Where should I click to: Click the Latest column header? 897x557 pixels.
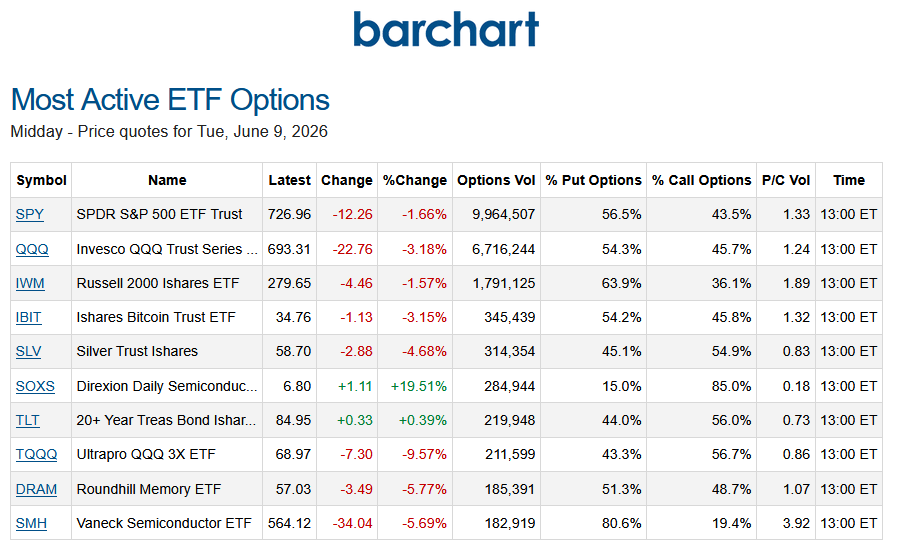click(x=289, y=180)
